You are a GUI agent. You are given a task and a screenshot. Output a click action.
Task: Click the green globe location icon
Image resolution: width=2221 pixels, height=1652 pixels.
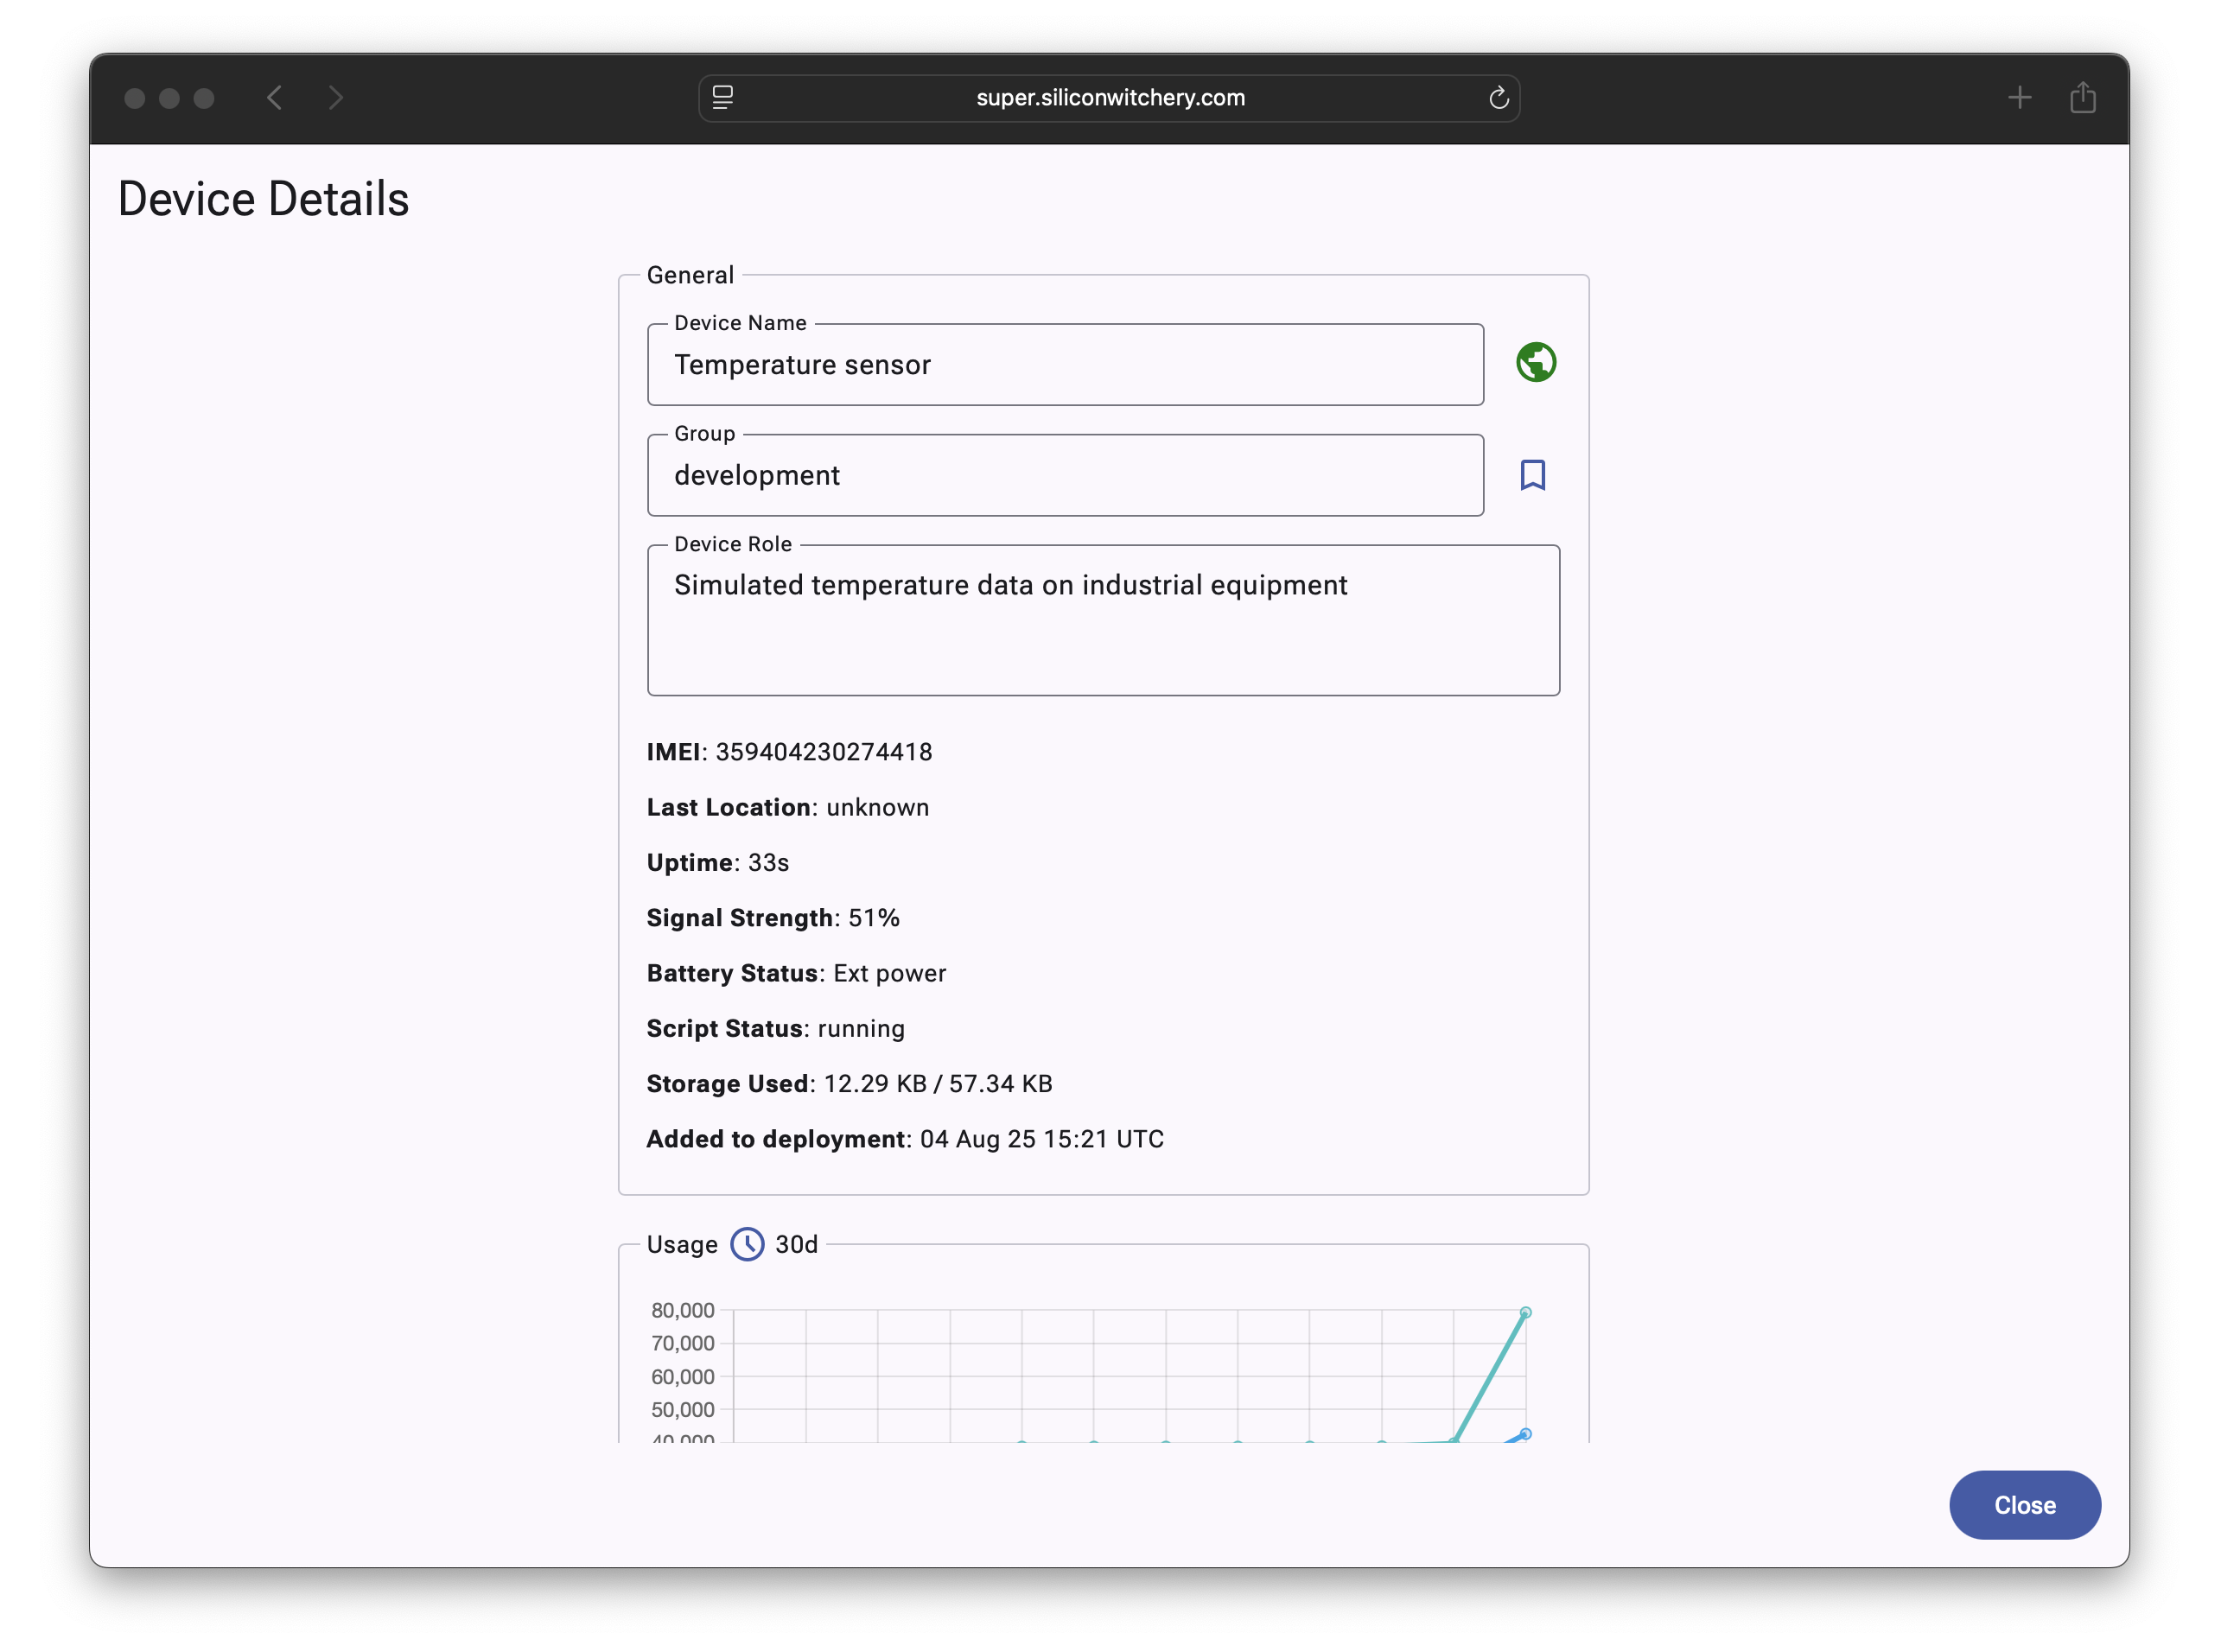[1536, 363]
